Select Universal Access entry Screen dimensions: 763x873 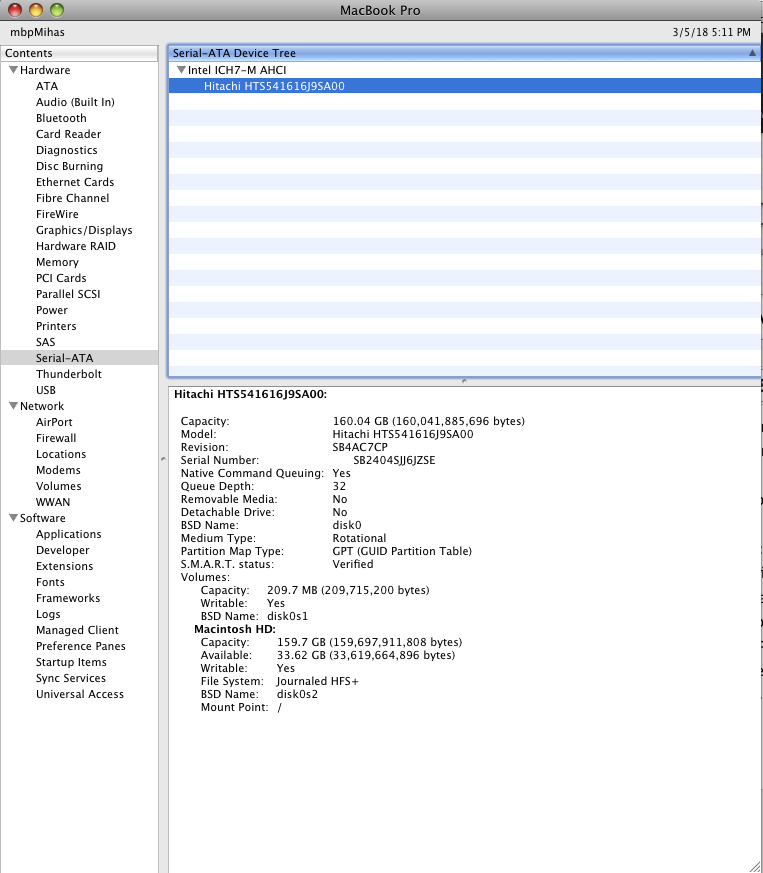click(x=80, y=694)
